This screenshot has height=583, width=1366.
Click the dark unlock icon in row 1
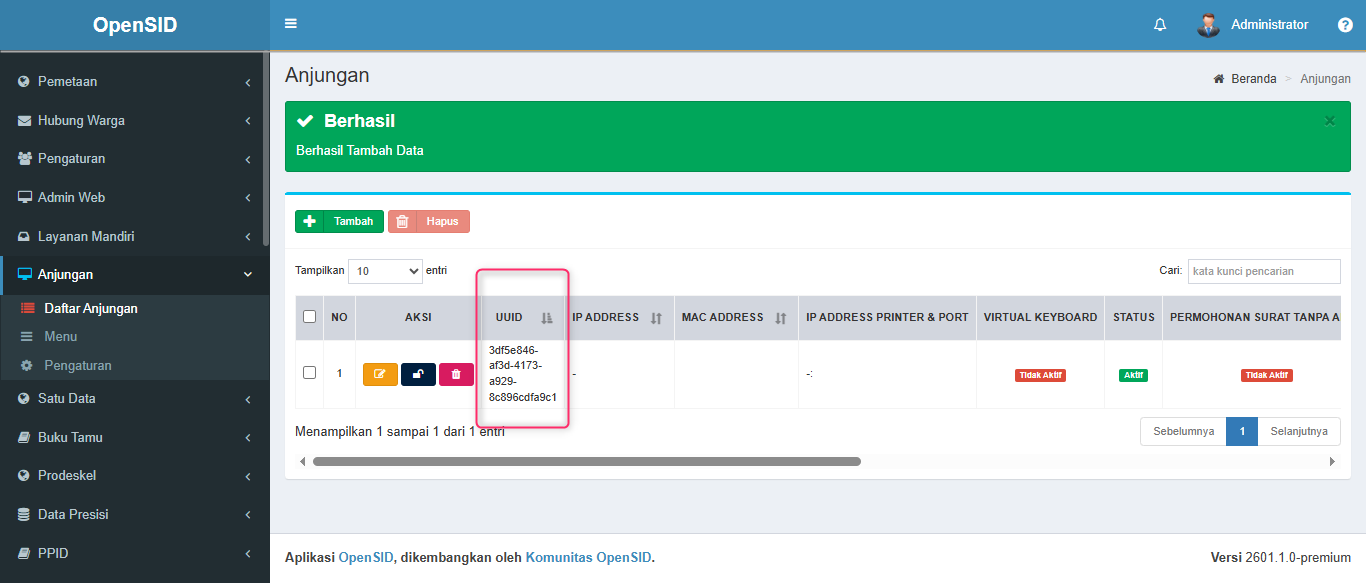tap(418, 374)
